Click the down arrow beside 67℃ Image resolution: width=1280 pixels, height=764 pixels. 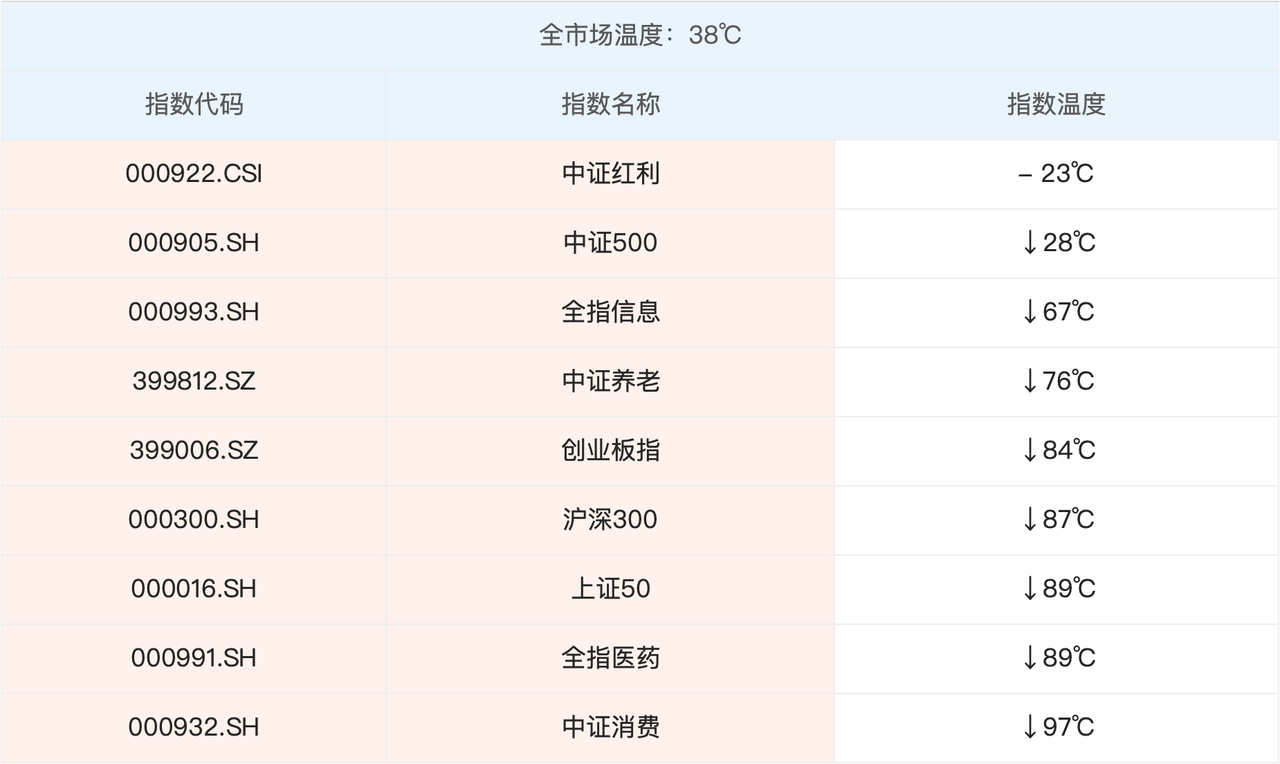click(1030, 312)
